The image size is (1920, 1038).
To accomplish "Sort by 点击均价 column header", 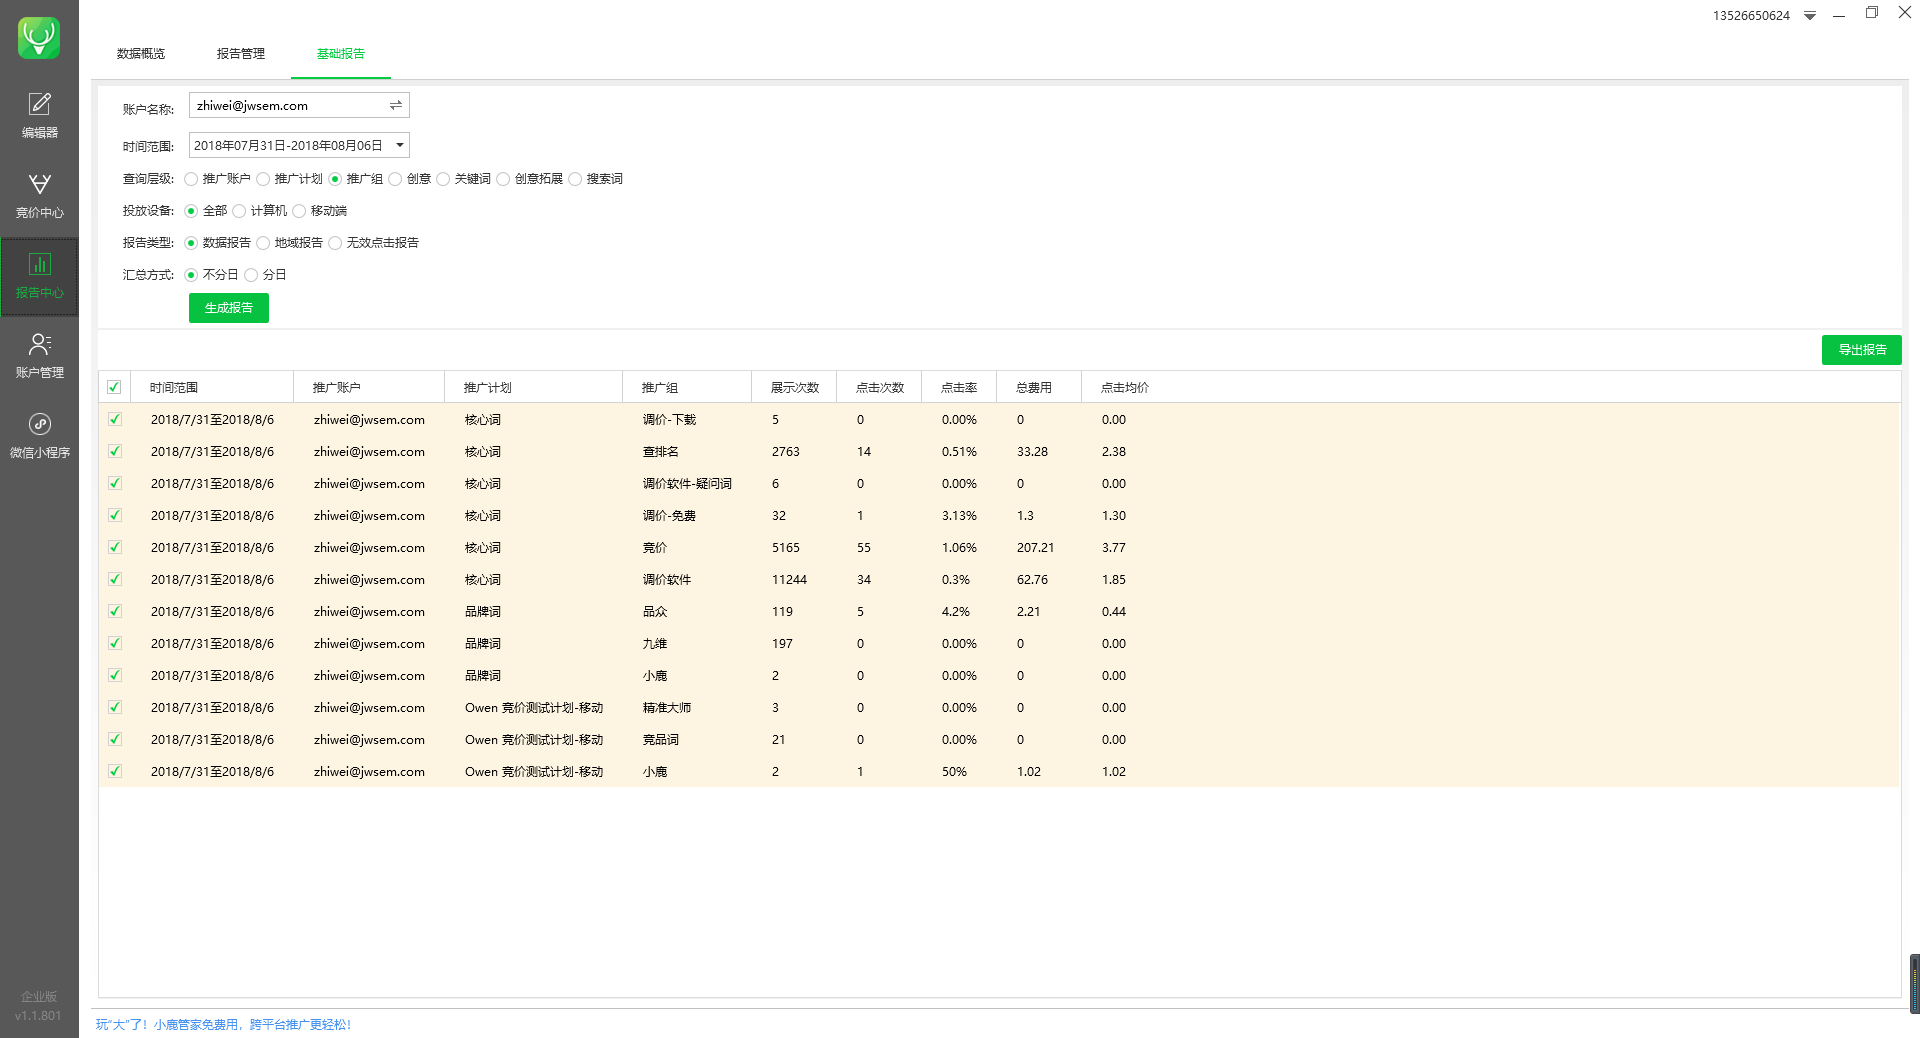I will 1124,388.
